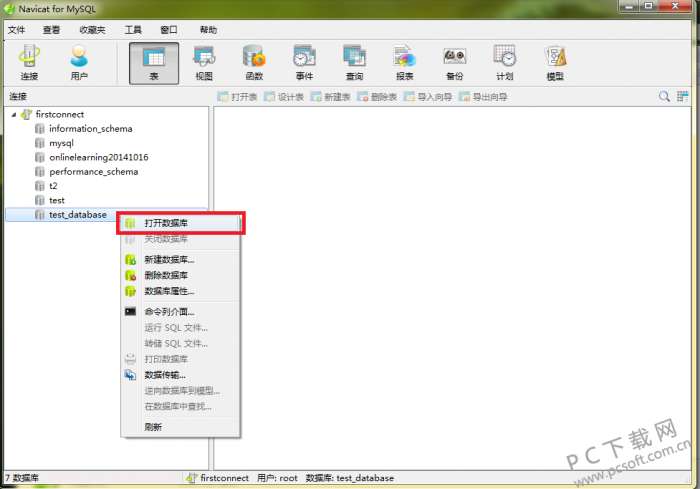
Task: Open the 查看 (View) menu
Action: point(51,30)
